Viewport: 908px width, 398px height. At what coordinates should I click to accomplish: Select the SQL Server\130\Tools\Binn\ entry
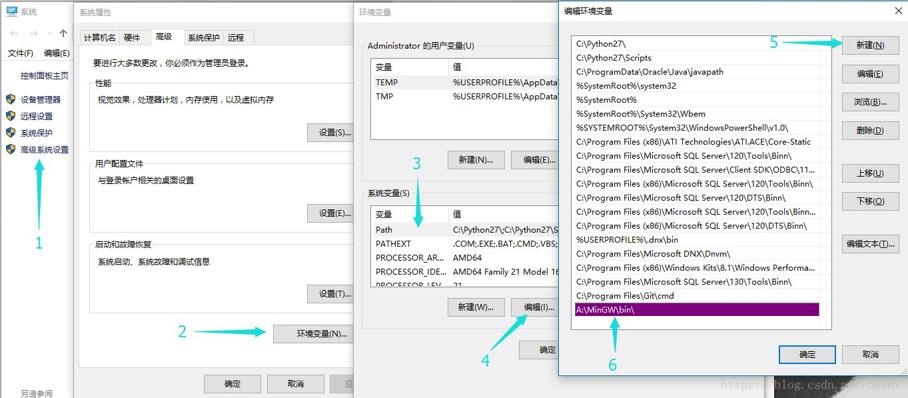pyautogui.click(x=697, y=282)
